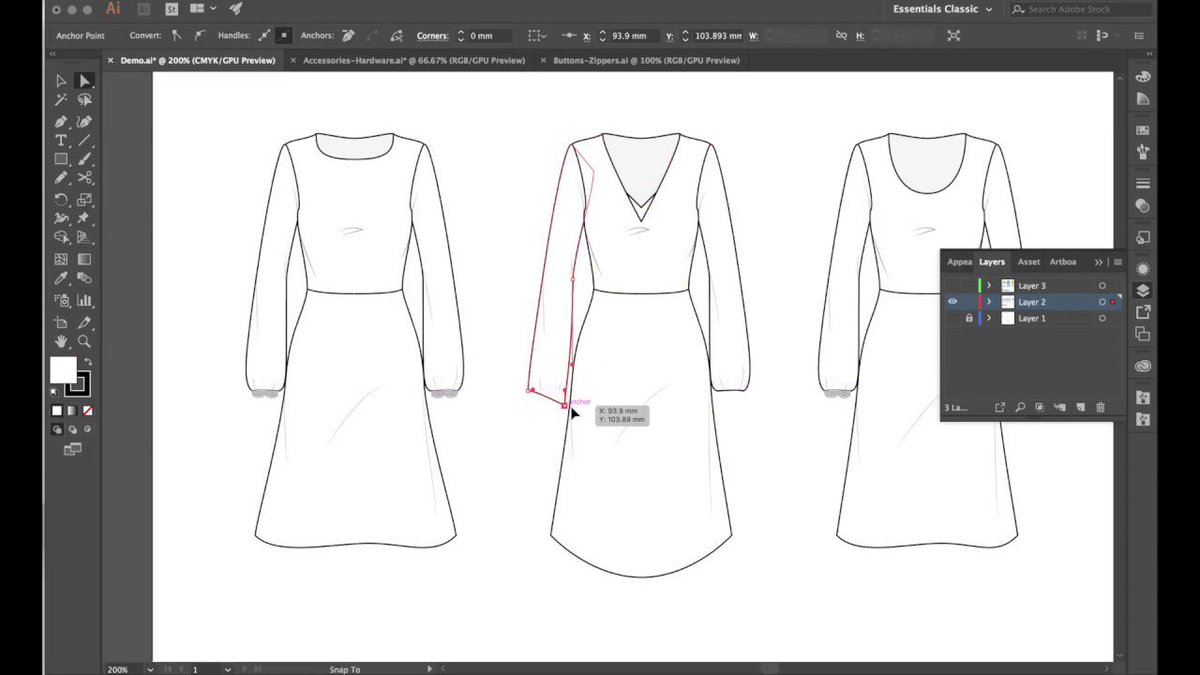Expand Layer 3 disclosure arrow

[989, 286]
